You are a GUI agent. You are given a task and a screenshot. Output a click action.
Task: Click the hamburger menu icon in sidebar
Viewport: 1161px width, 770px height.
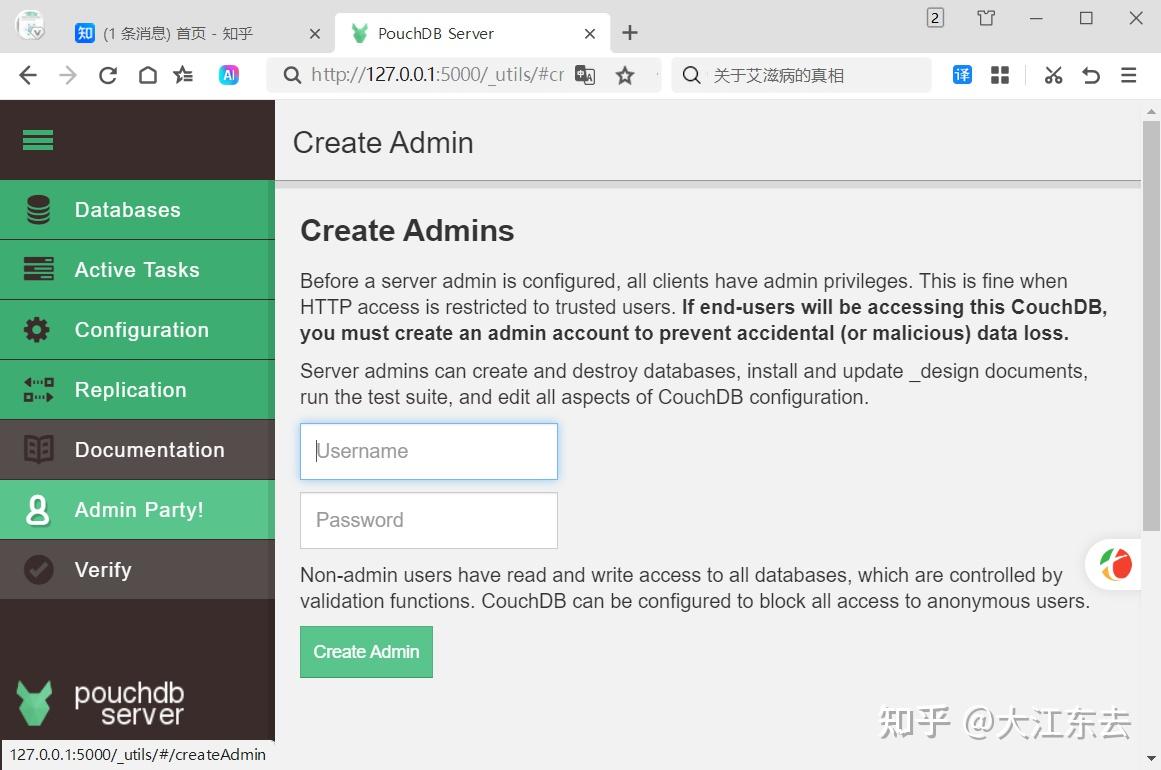[x=38, y=141]
